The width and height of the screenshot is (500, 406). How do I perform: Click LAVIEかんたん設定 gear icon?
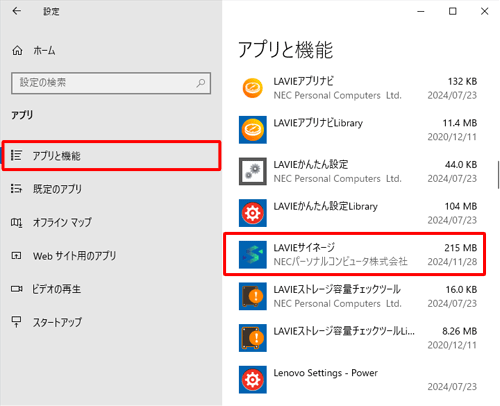point(253,171)
